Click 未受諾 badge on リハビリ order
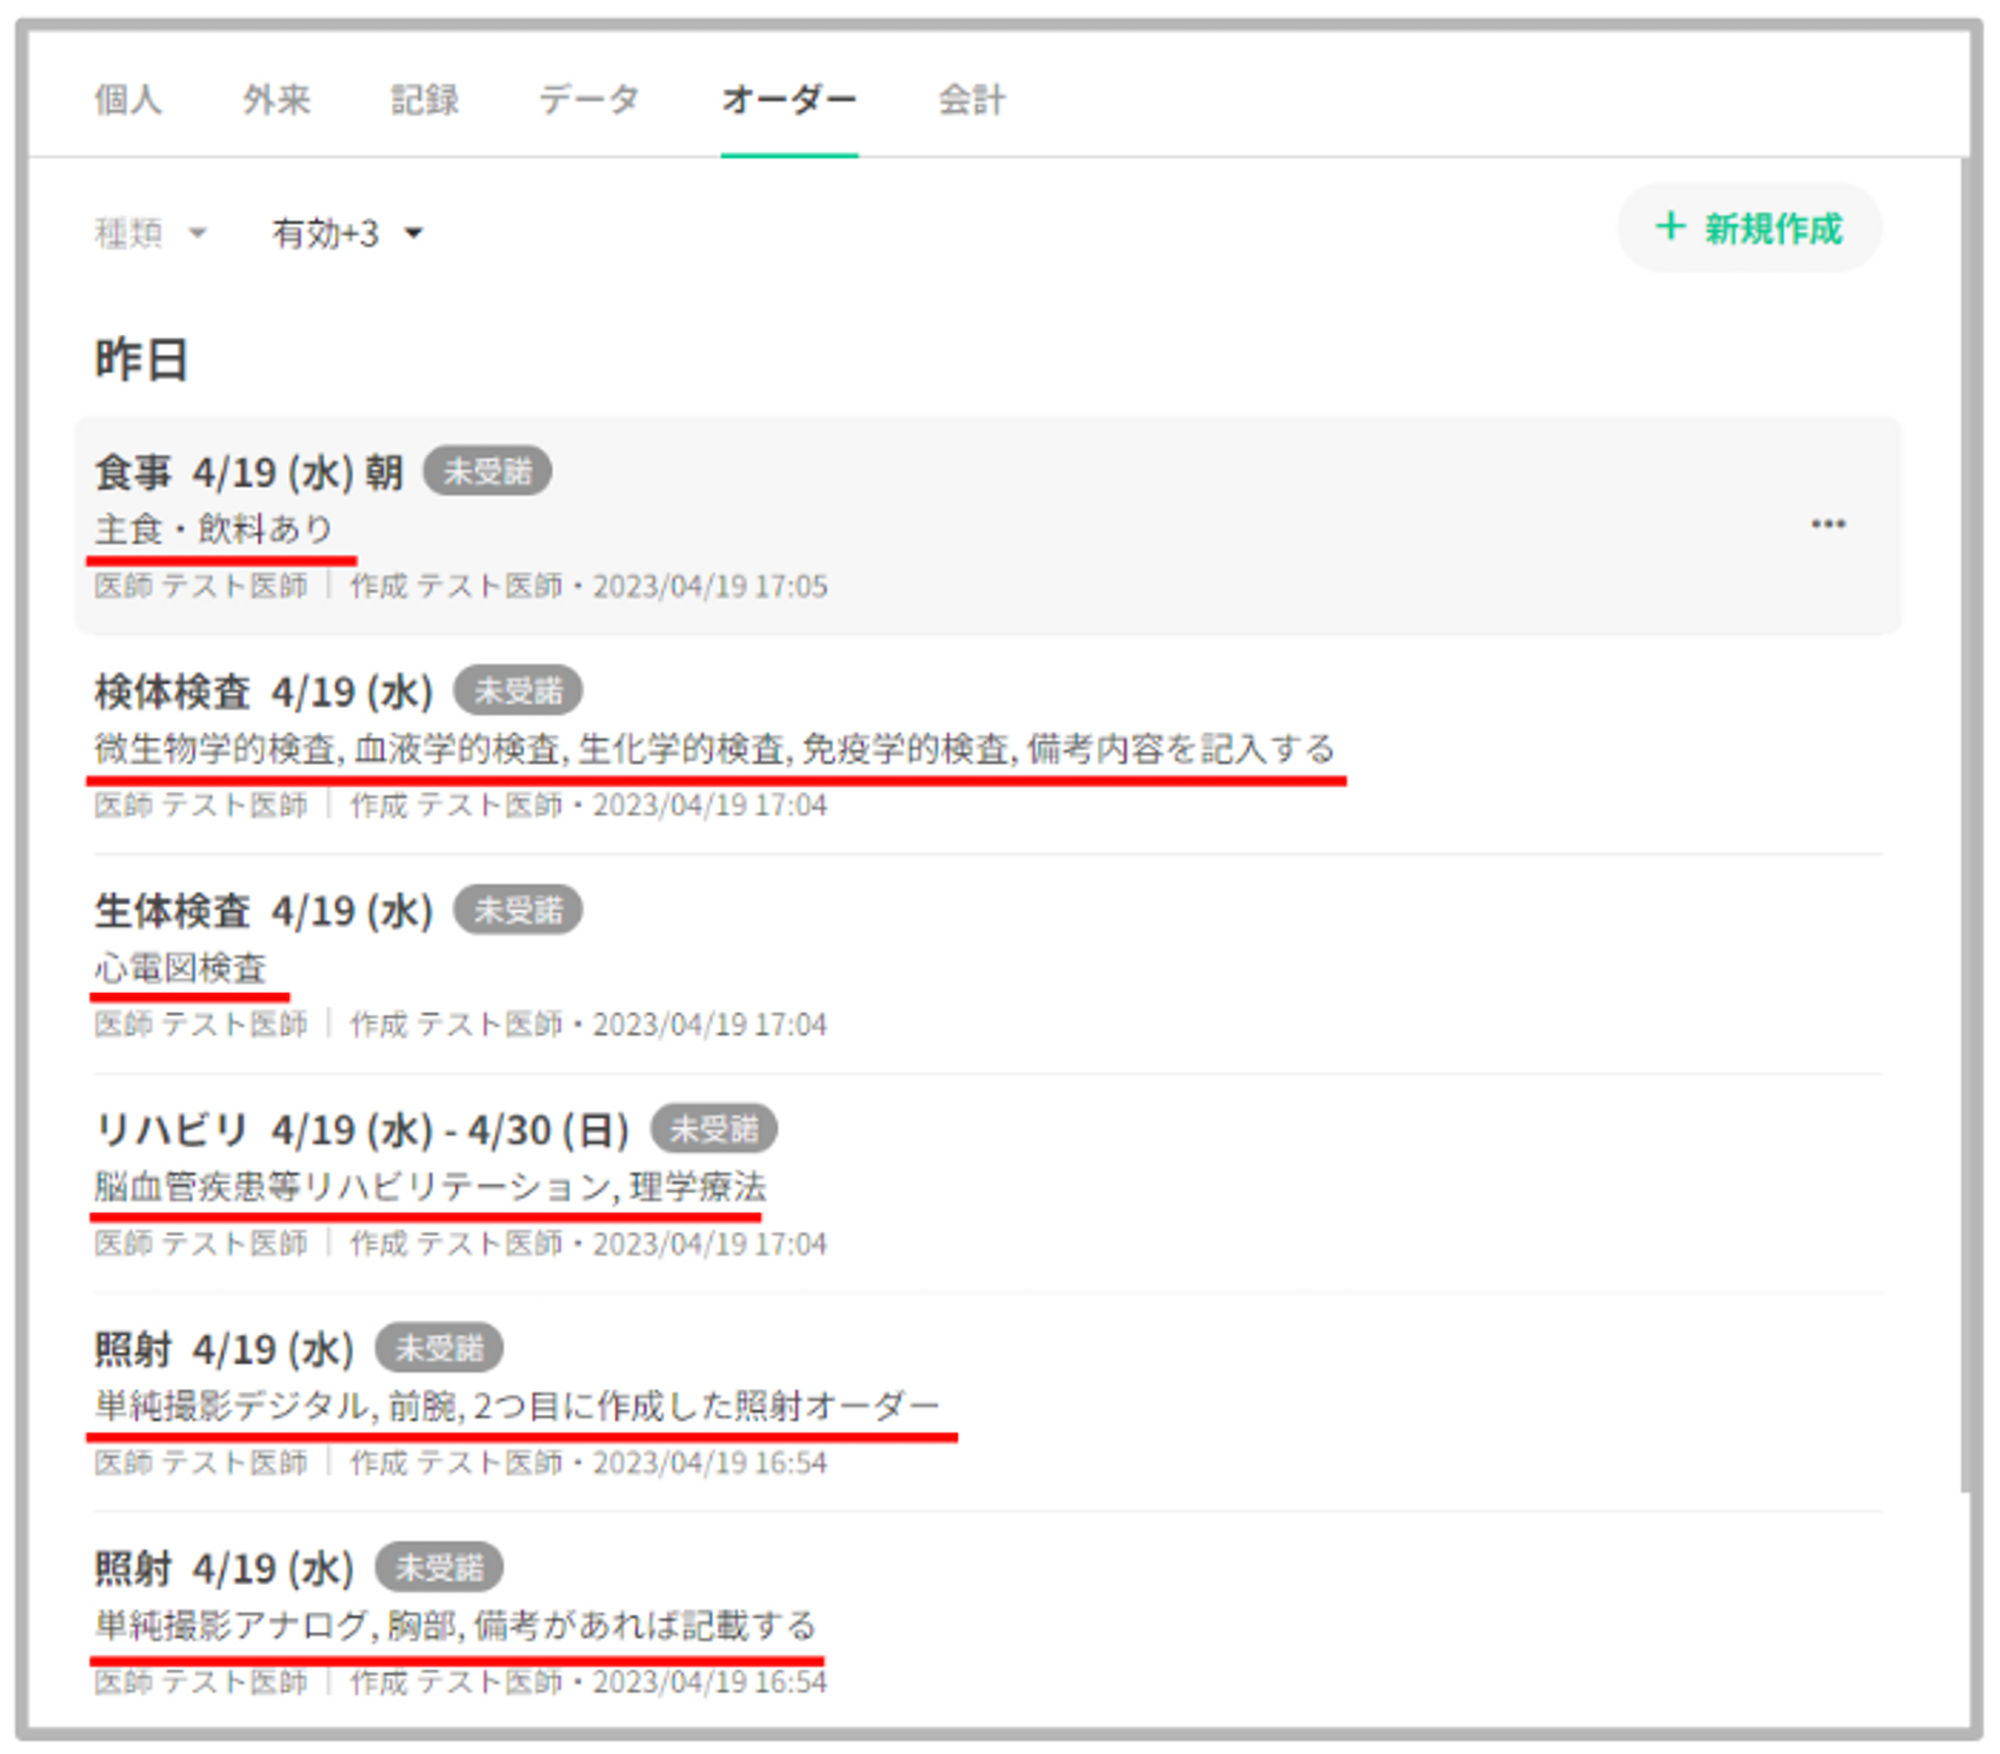The width and height of the screenshot is (2000, 1754). click(x=713, y=1129)
